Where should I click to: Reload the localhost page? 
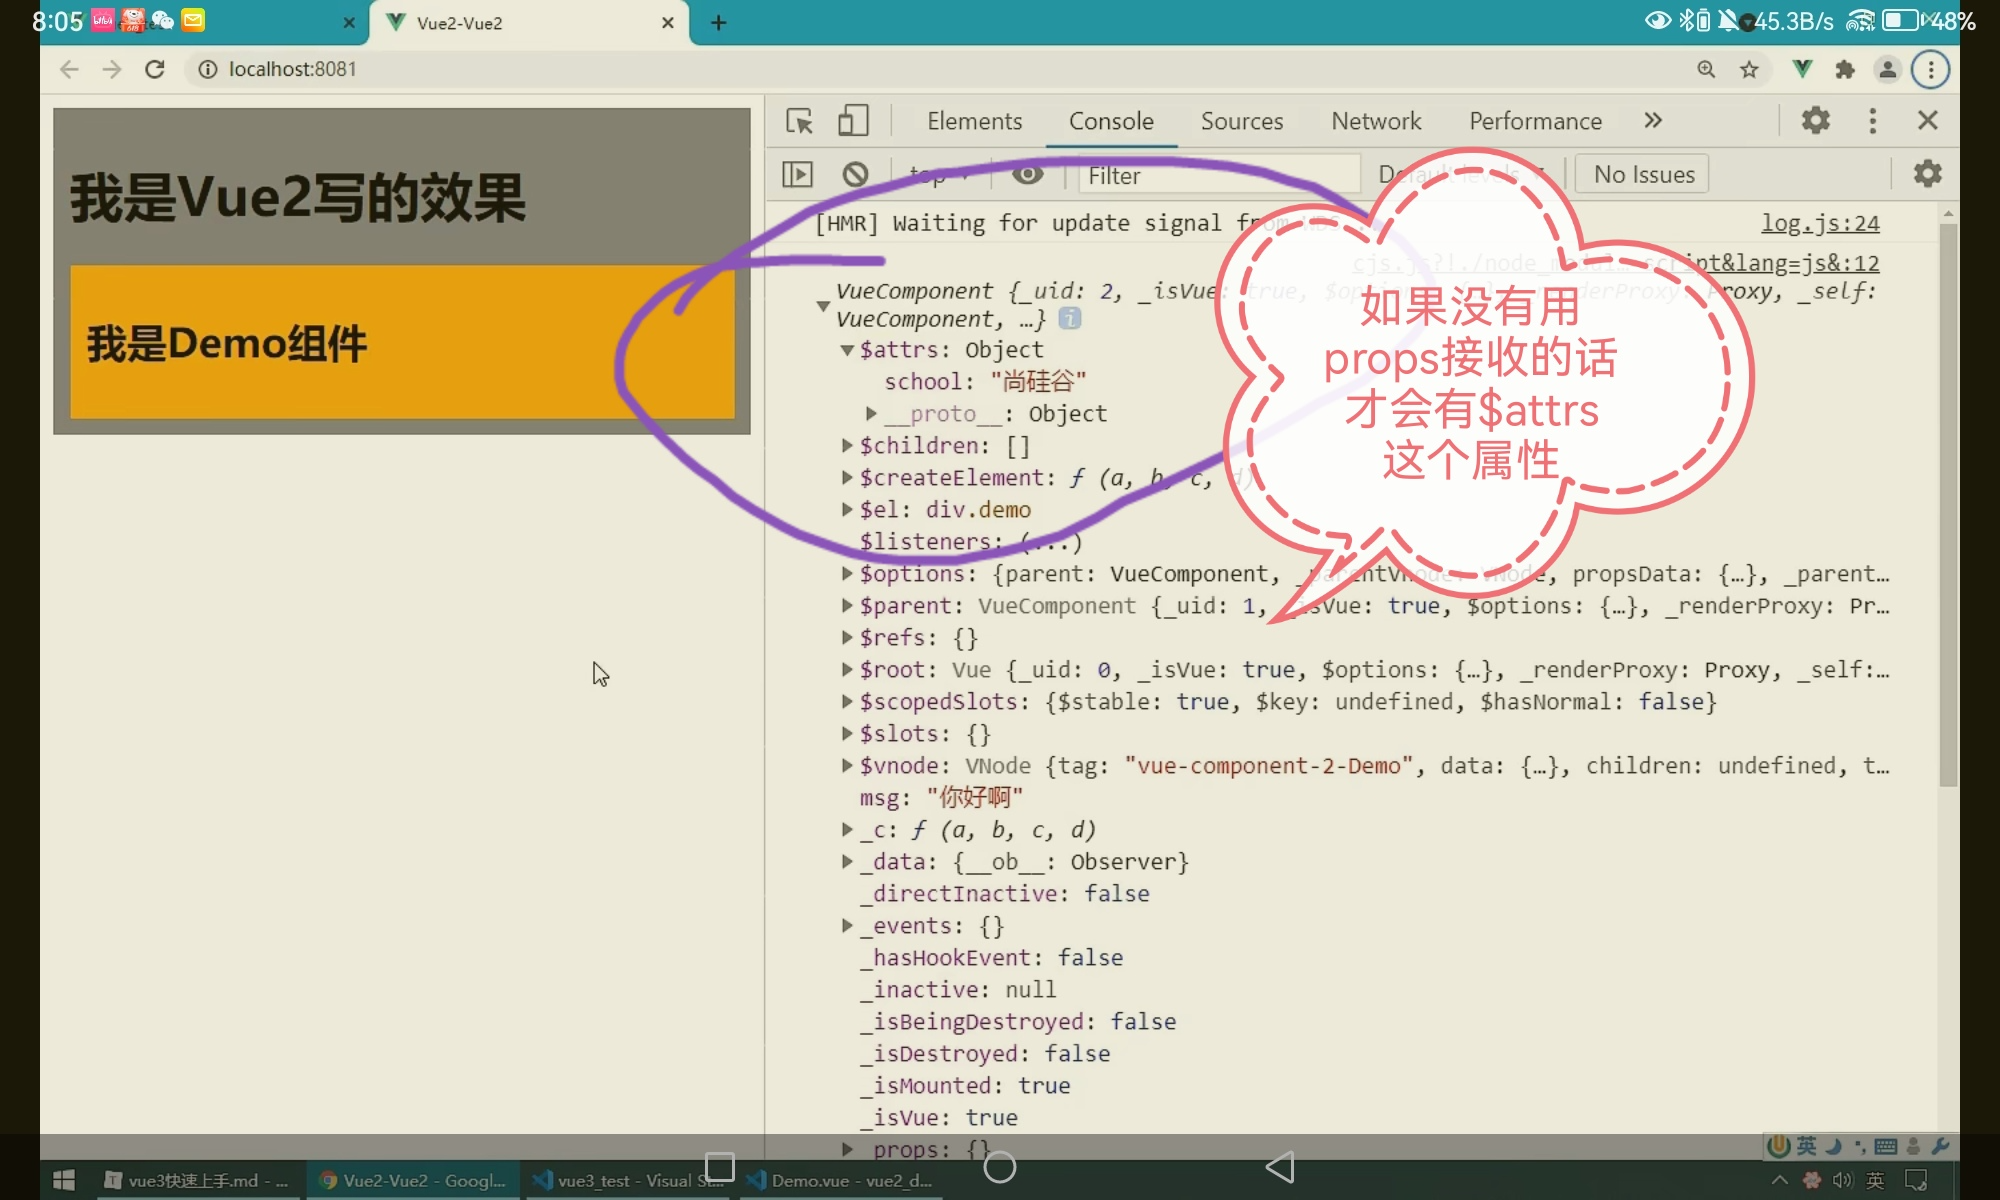(x=154, y=69)
